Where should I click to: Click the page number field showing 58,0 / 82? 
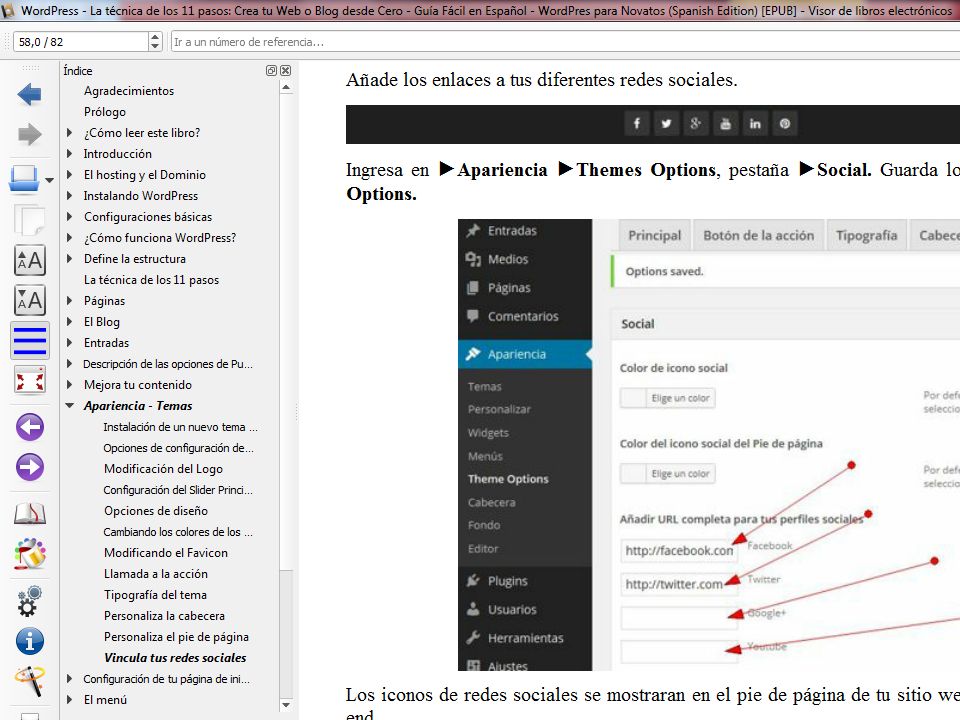81,42
